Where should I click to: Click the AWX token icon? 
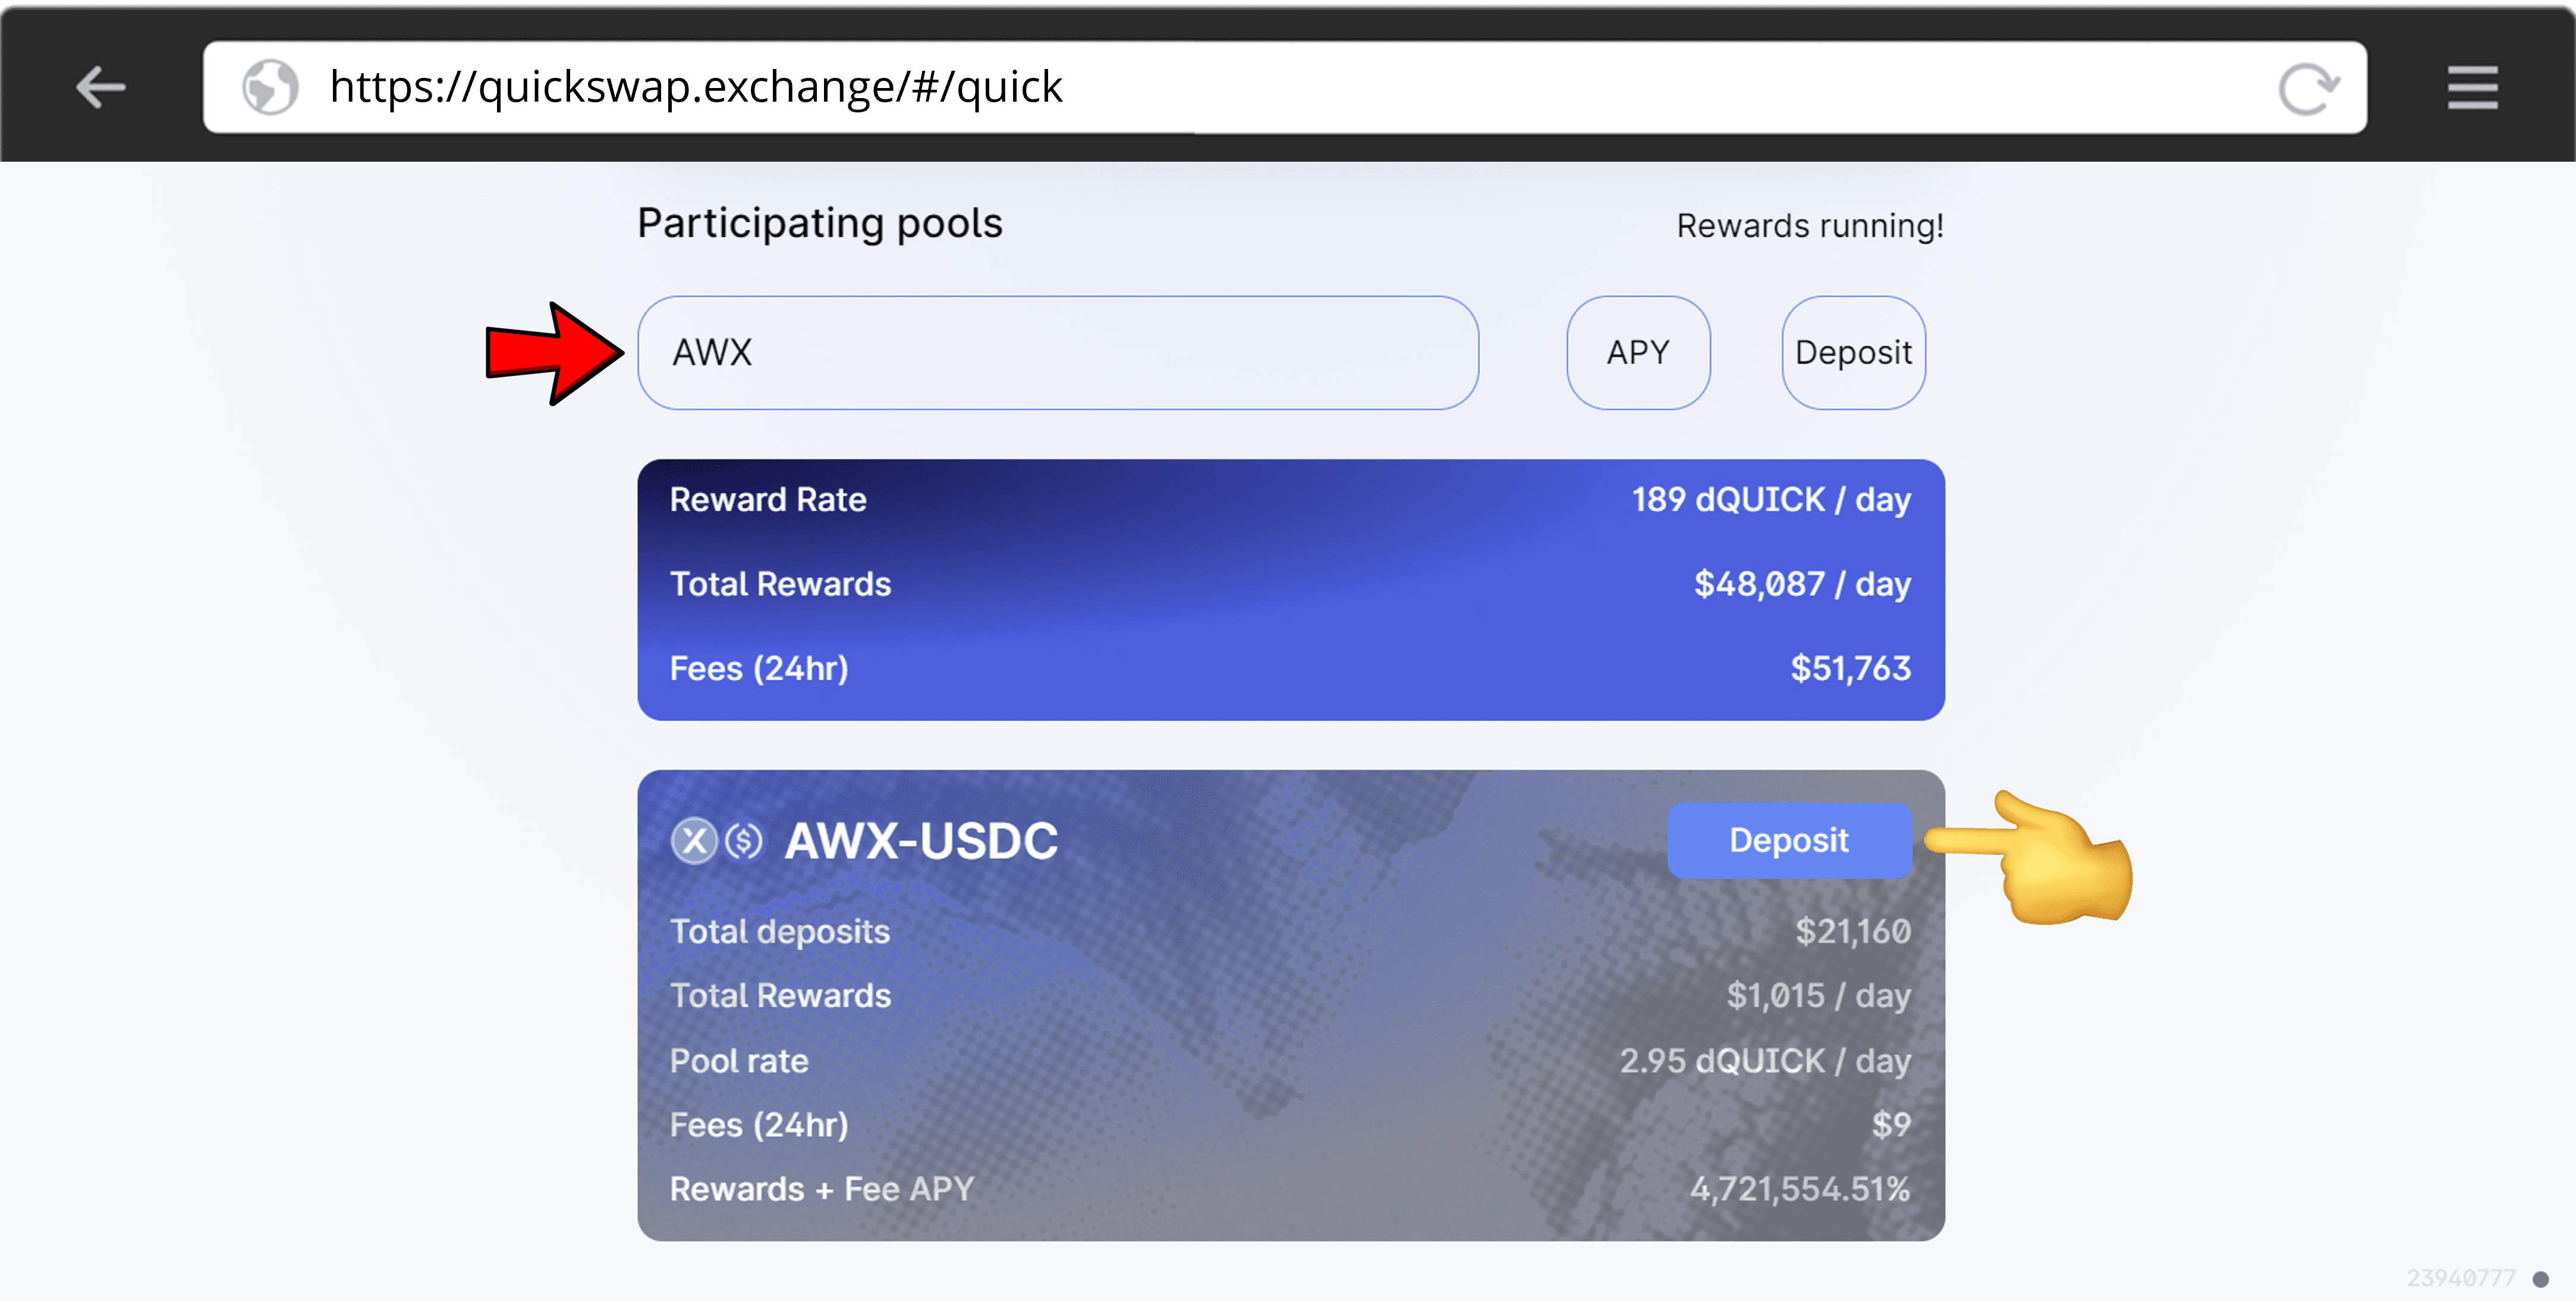click(694, 841)
